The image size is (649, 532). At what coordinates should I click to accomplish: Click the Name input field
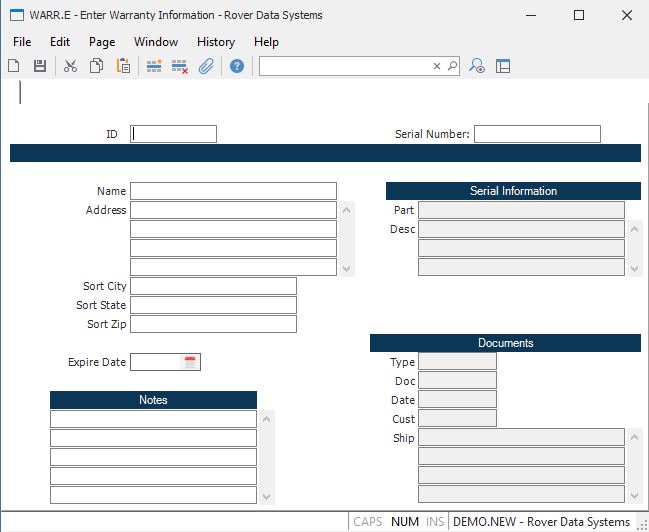click(233, 191)
